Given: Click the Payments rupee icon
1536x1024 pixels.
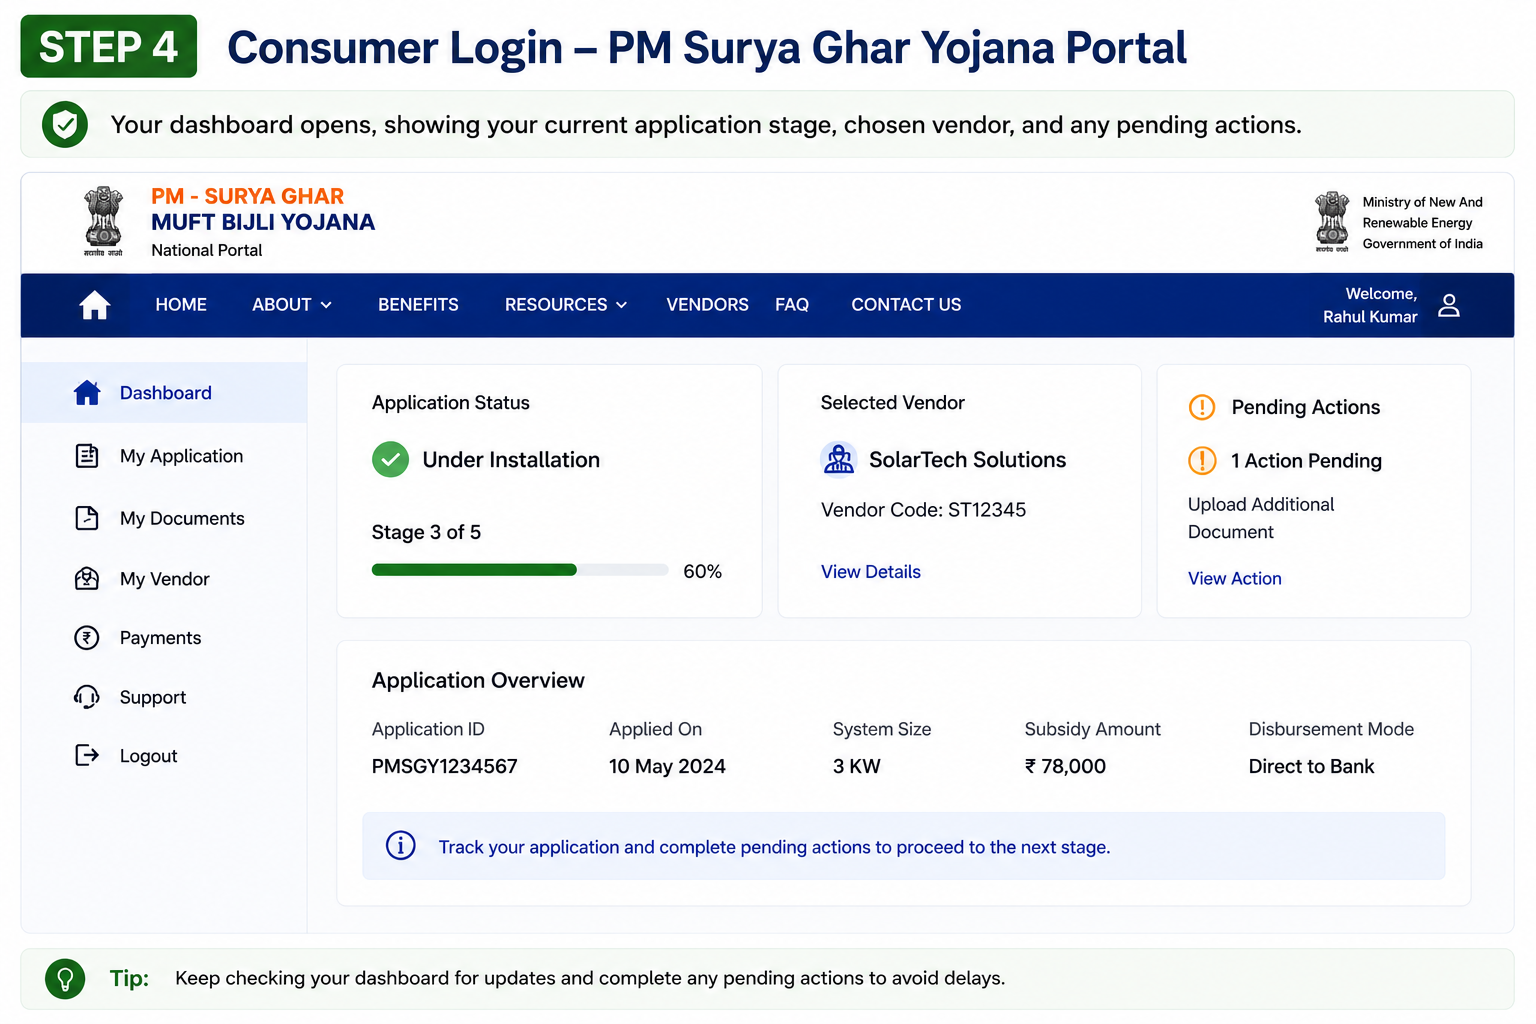Looking at the screenshot, I should (x=87, y=638).
